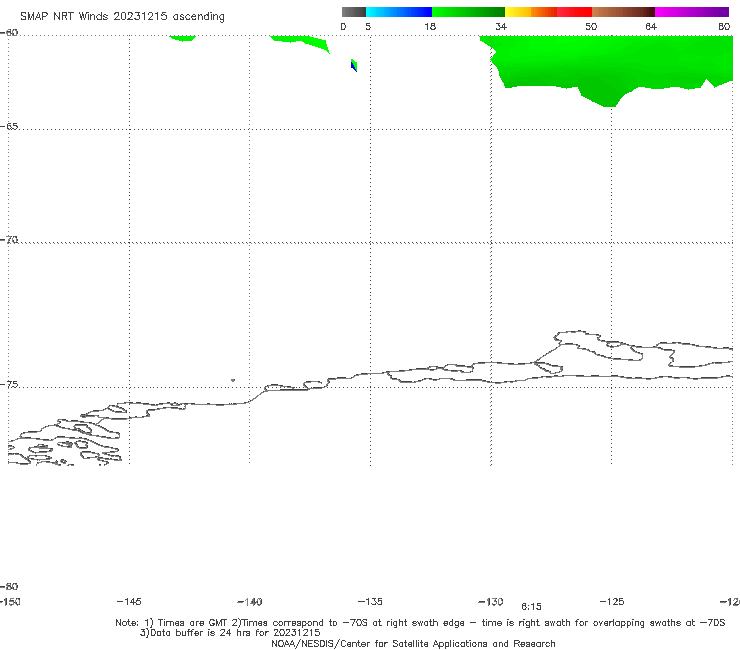Pick the green segment of the wind color bar
This screenshot has width=740, height=650.
click(x=469, y=12)
